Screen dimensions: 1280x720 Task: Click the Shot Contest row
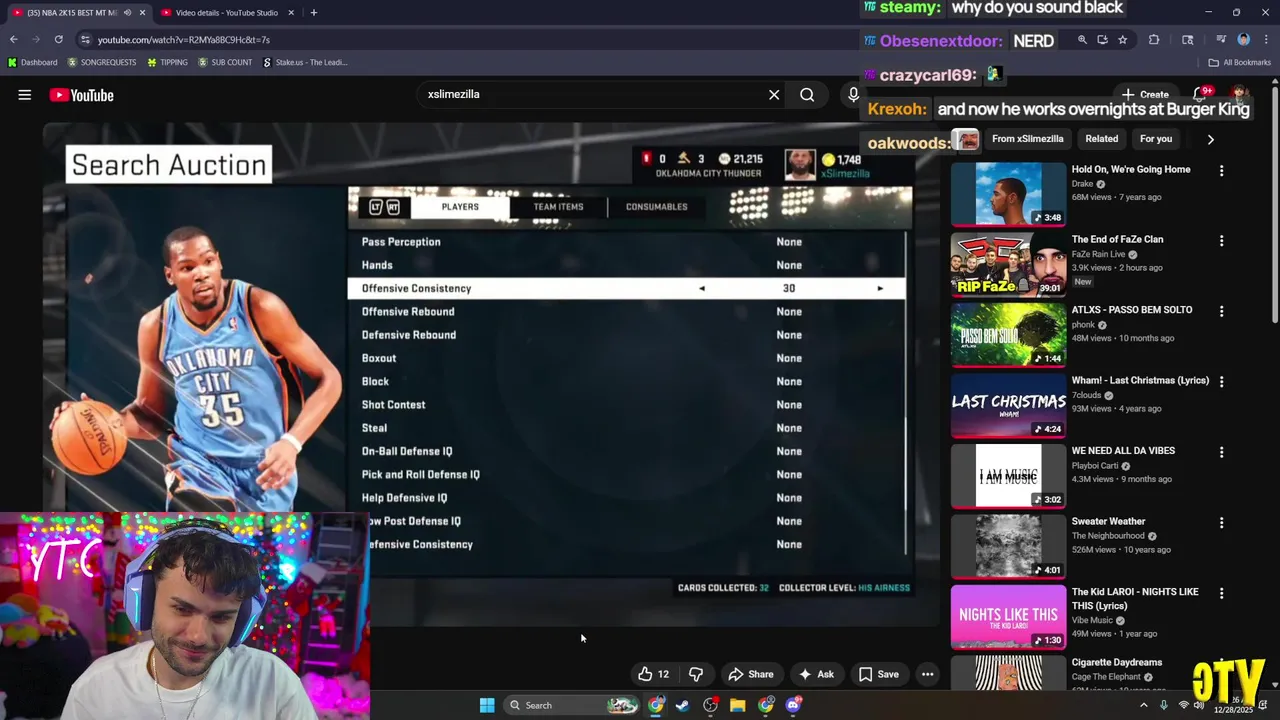[626, 405]
